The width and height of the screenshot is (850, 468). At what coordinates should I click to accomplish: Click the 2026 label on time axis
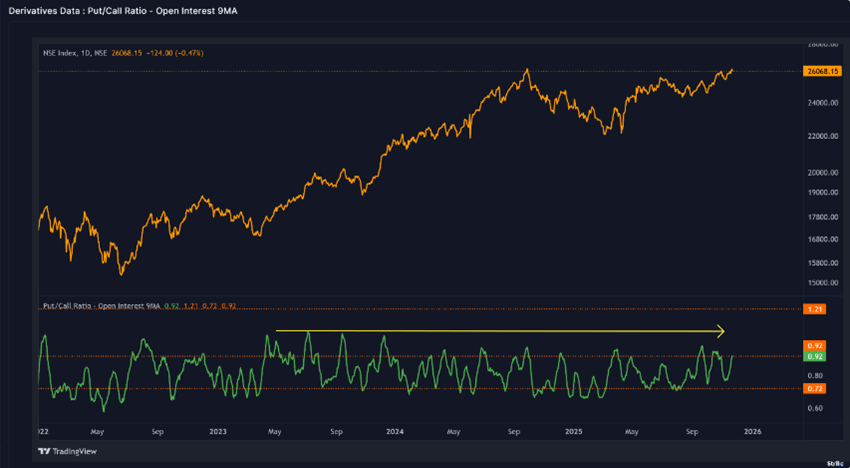click(752, 432)
